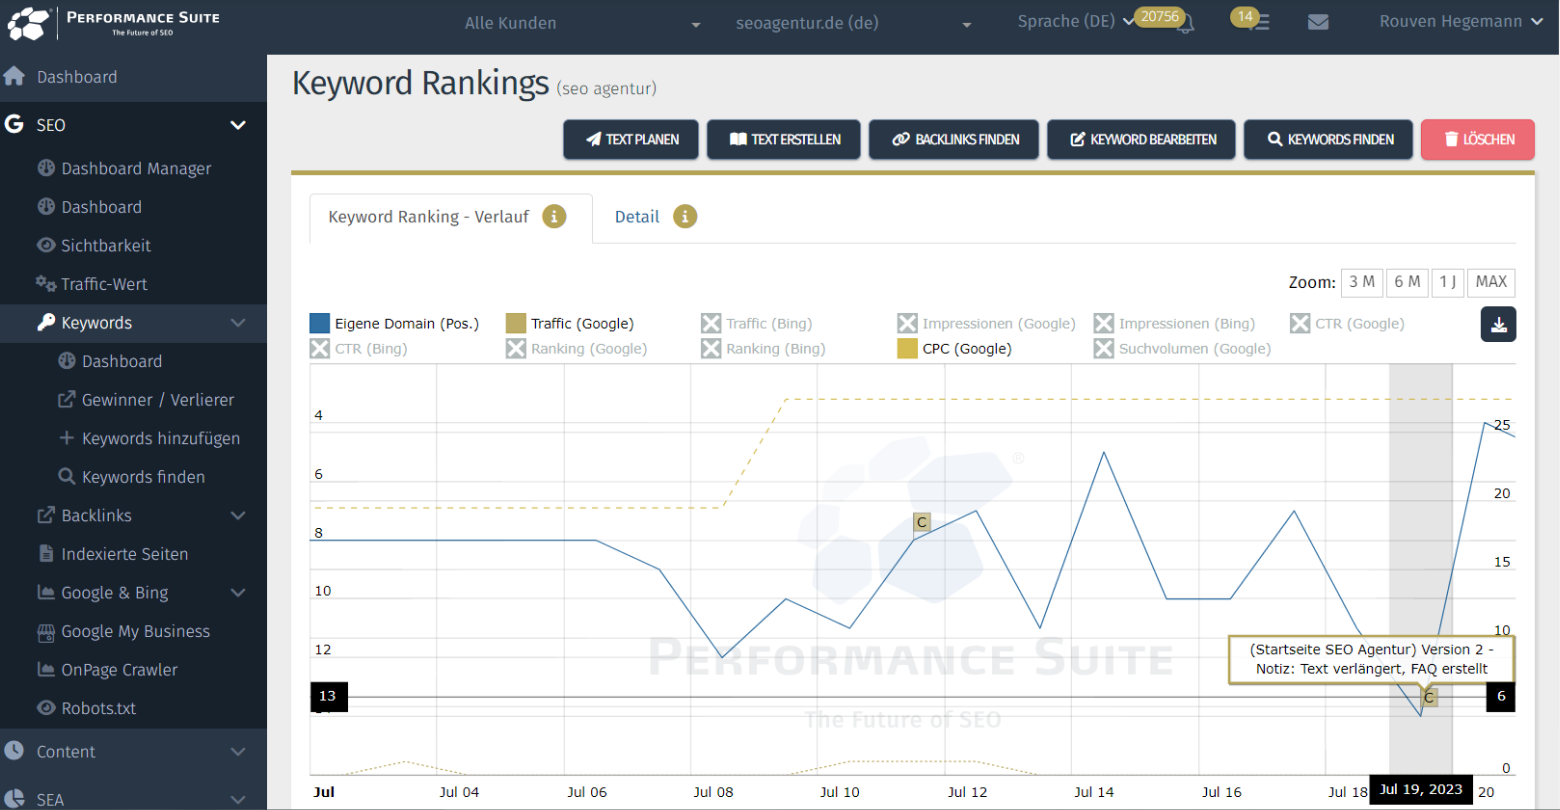Set chart zoom to 3 M
Image resolution: width=1560 pixels, height=810 pixels.
pyautogui.click(x=1362, y=282)
